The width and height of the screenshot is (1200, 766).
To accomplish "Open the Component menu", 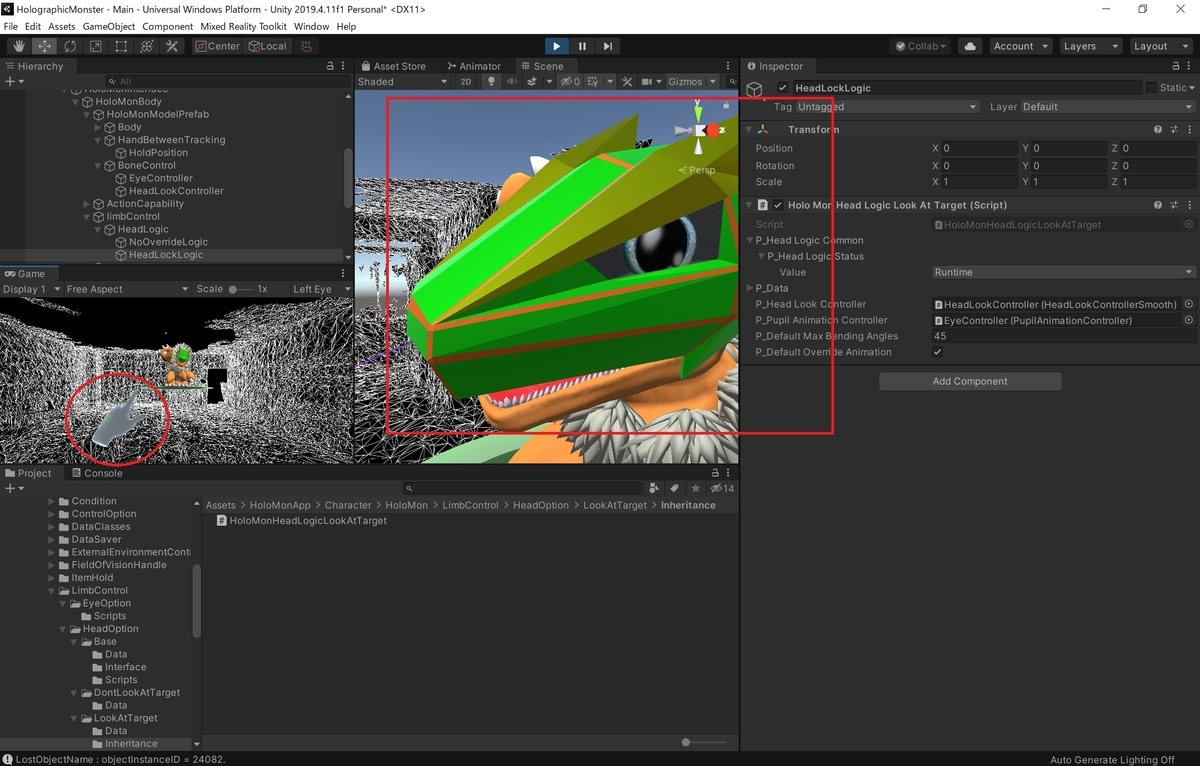I will pyautogui.click(x=168, y=26).
